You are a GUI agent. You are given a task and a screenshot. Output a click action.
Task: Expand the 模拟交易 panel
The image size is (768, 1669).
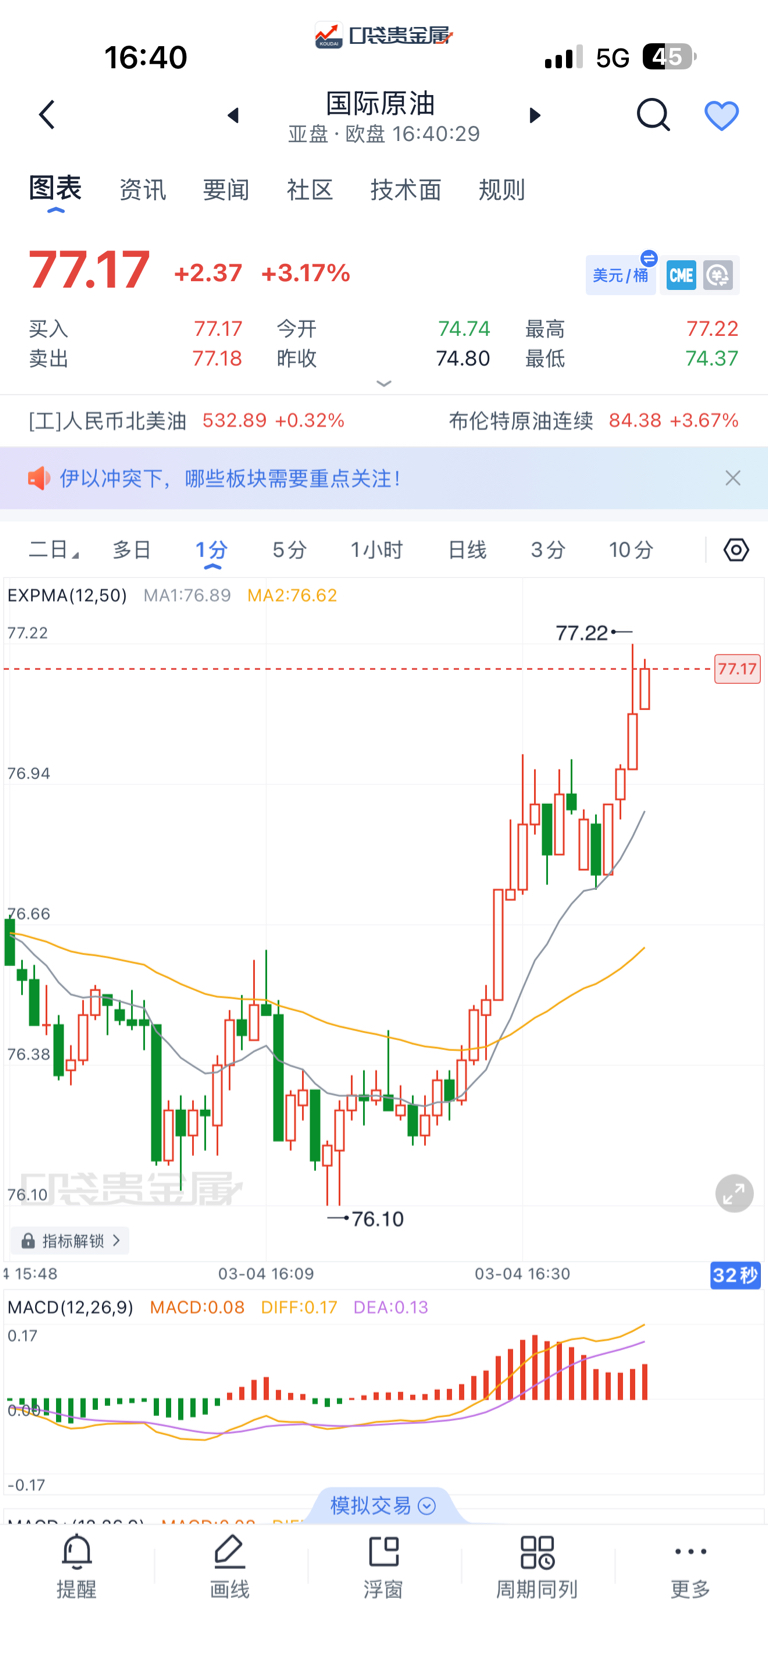coord(383,1505)
